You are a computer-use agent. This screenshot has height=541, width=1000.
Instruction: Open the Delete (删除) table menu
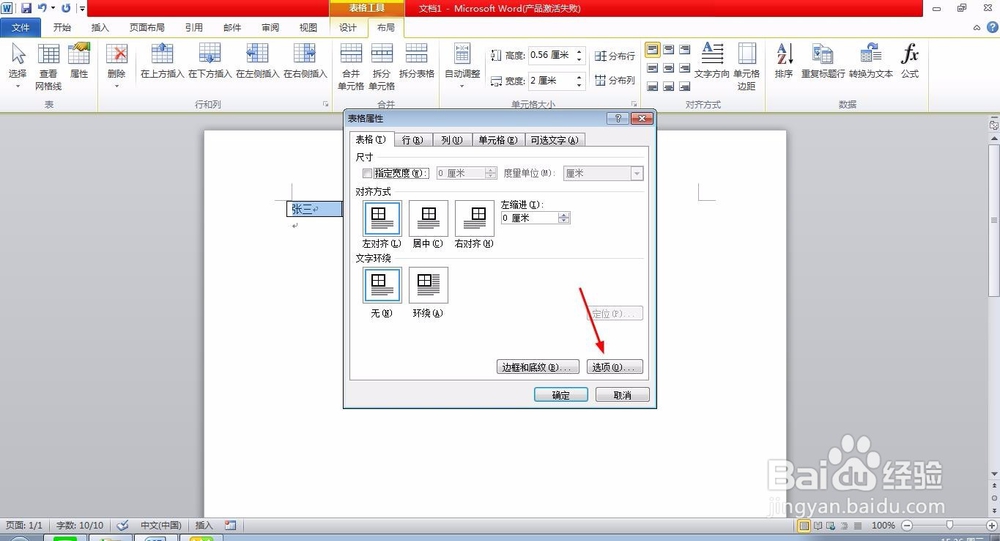coord(116,66)
